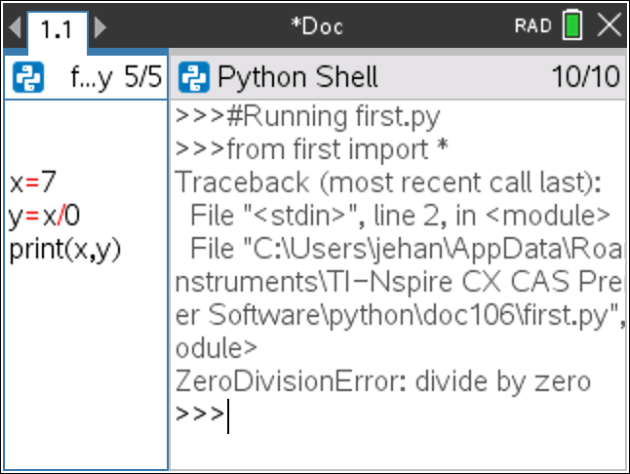Click the Traceback (most recent call last) line
The height and width of the screenshot is (474, 630).
[x=389, y=183]
